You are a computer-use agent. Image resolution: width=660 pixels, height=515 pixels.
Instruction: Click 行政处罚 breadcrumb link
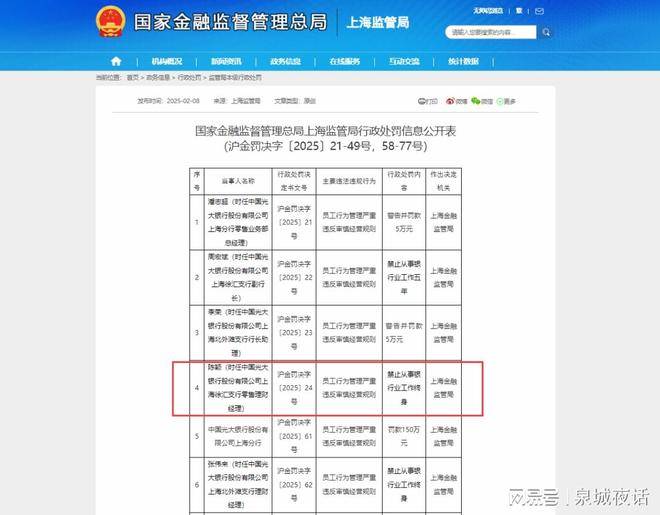click(x=187, y=77)
